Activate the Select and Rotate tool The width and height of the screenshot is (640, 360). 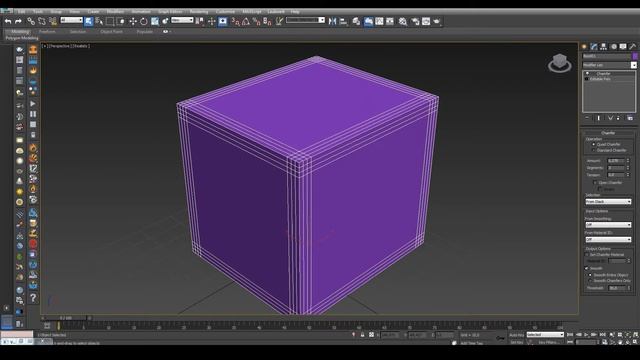coord(144,21)
